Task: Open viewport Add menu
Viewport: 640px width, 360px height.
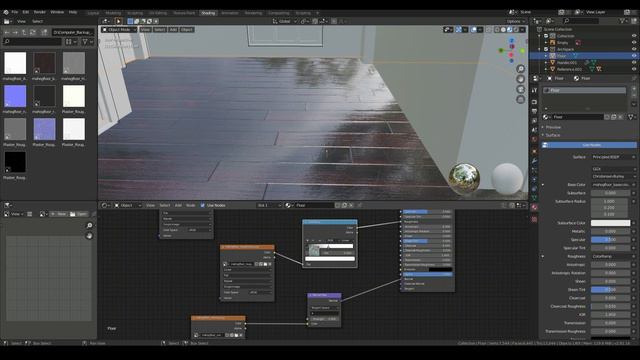Action: tap(173, 30)
